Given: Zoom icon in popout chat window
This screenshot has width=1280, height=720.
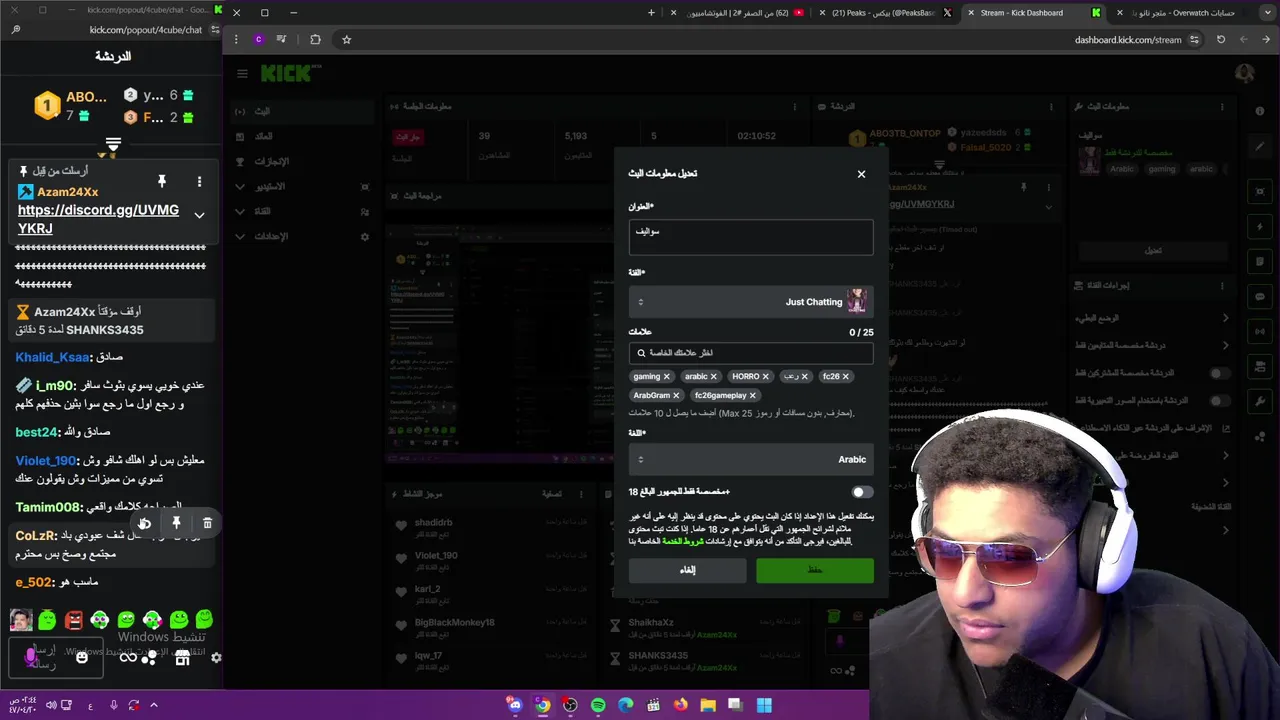Looking at the screenshot, I should point(16,30).
